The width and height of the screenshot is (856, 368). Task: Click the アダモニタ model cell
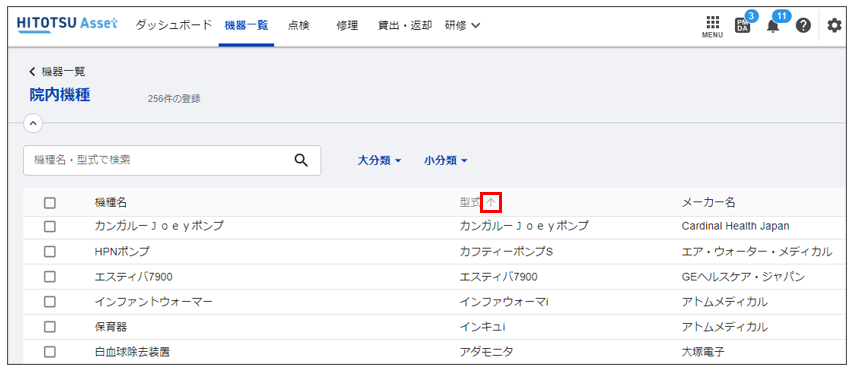pyautogui.click(x=487, y=352)
